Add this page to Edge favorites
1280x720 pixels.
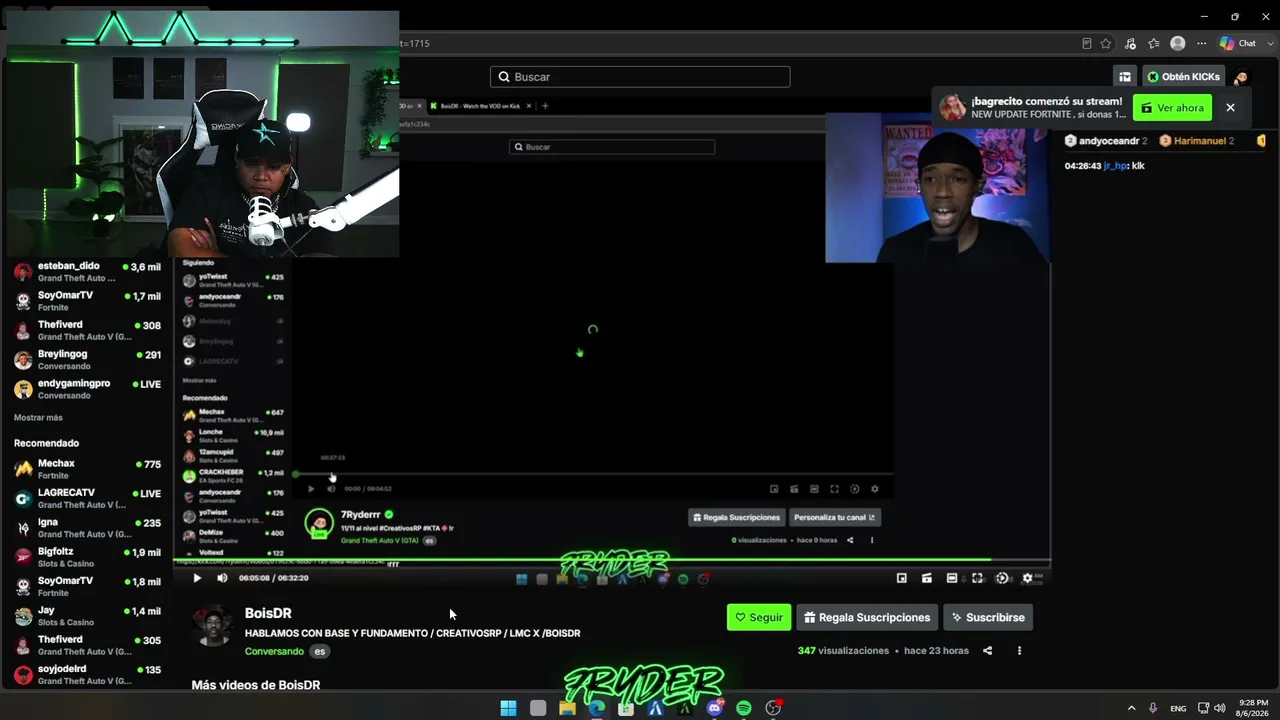click(x=1106, y=43)
